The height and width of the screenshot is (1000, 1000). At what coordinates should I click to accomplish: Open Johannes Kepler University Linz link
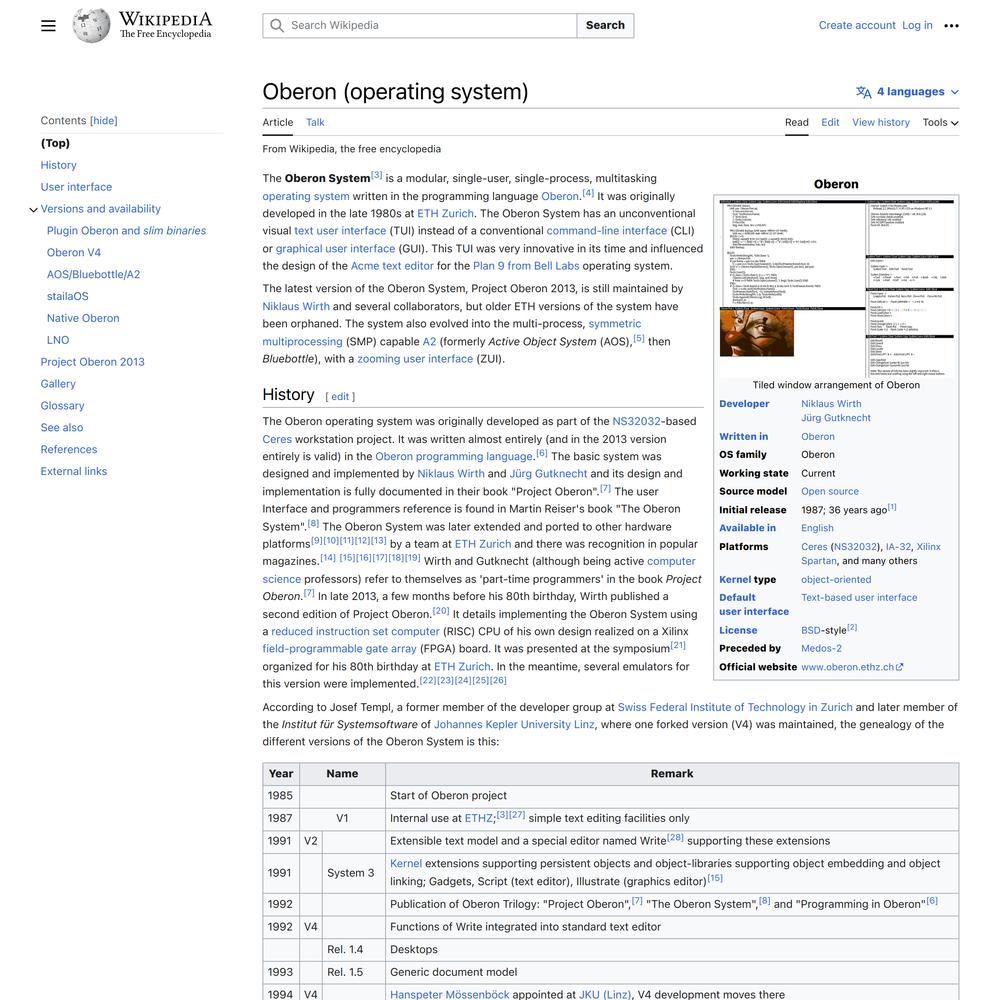514,724
